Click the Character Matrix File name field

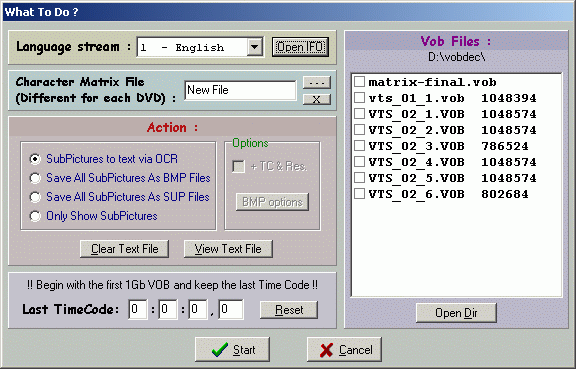click(240, 90)
